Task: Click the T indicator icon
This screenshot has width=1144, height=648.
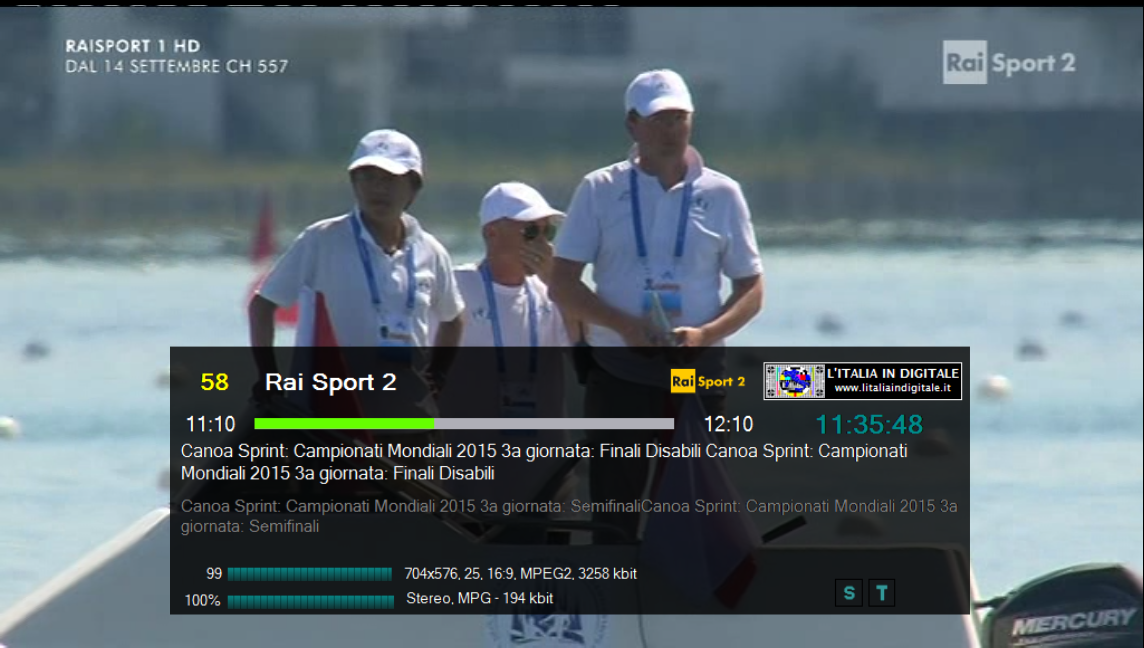Action: (881, 593)
